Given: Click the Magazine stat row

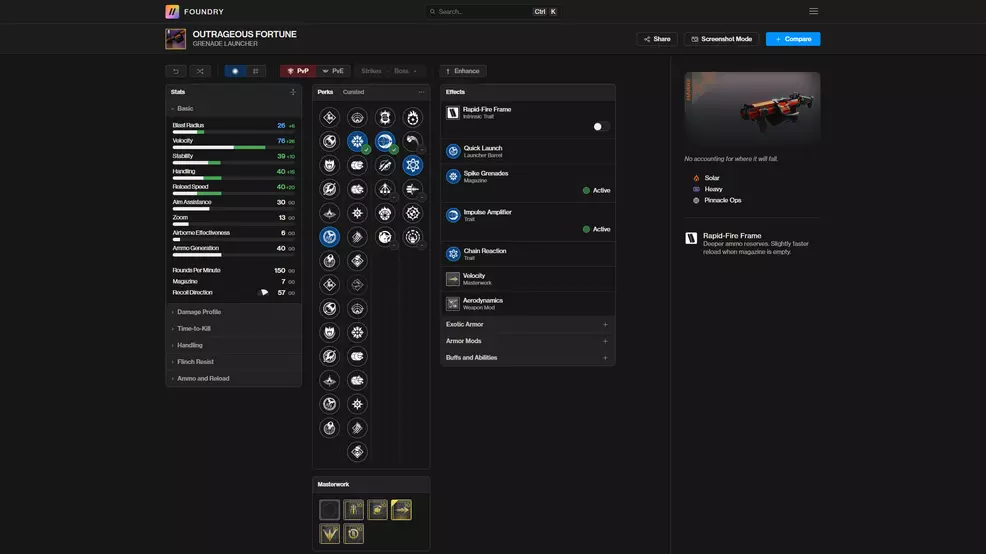Looking at the screenshot, I should (x=233, y=282).
